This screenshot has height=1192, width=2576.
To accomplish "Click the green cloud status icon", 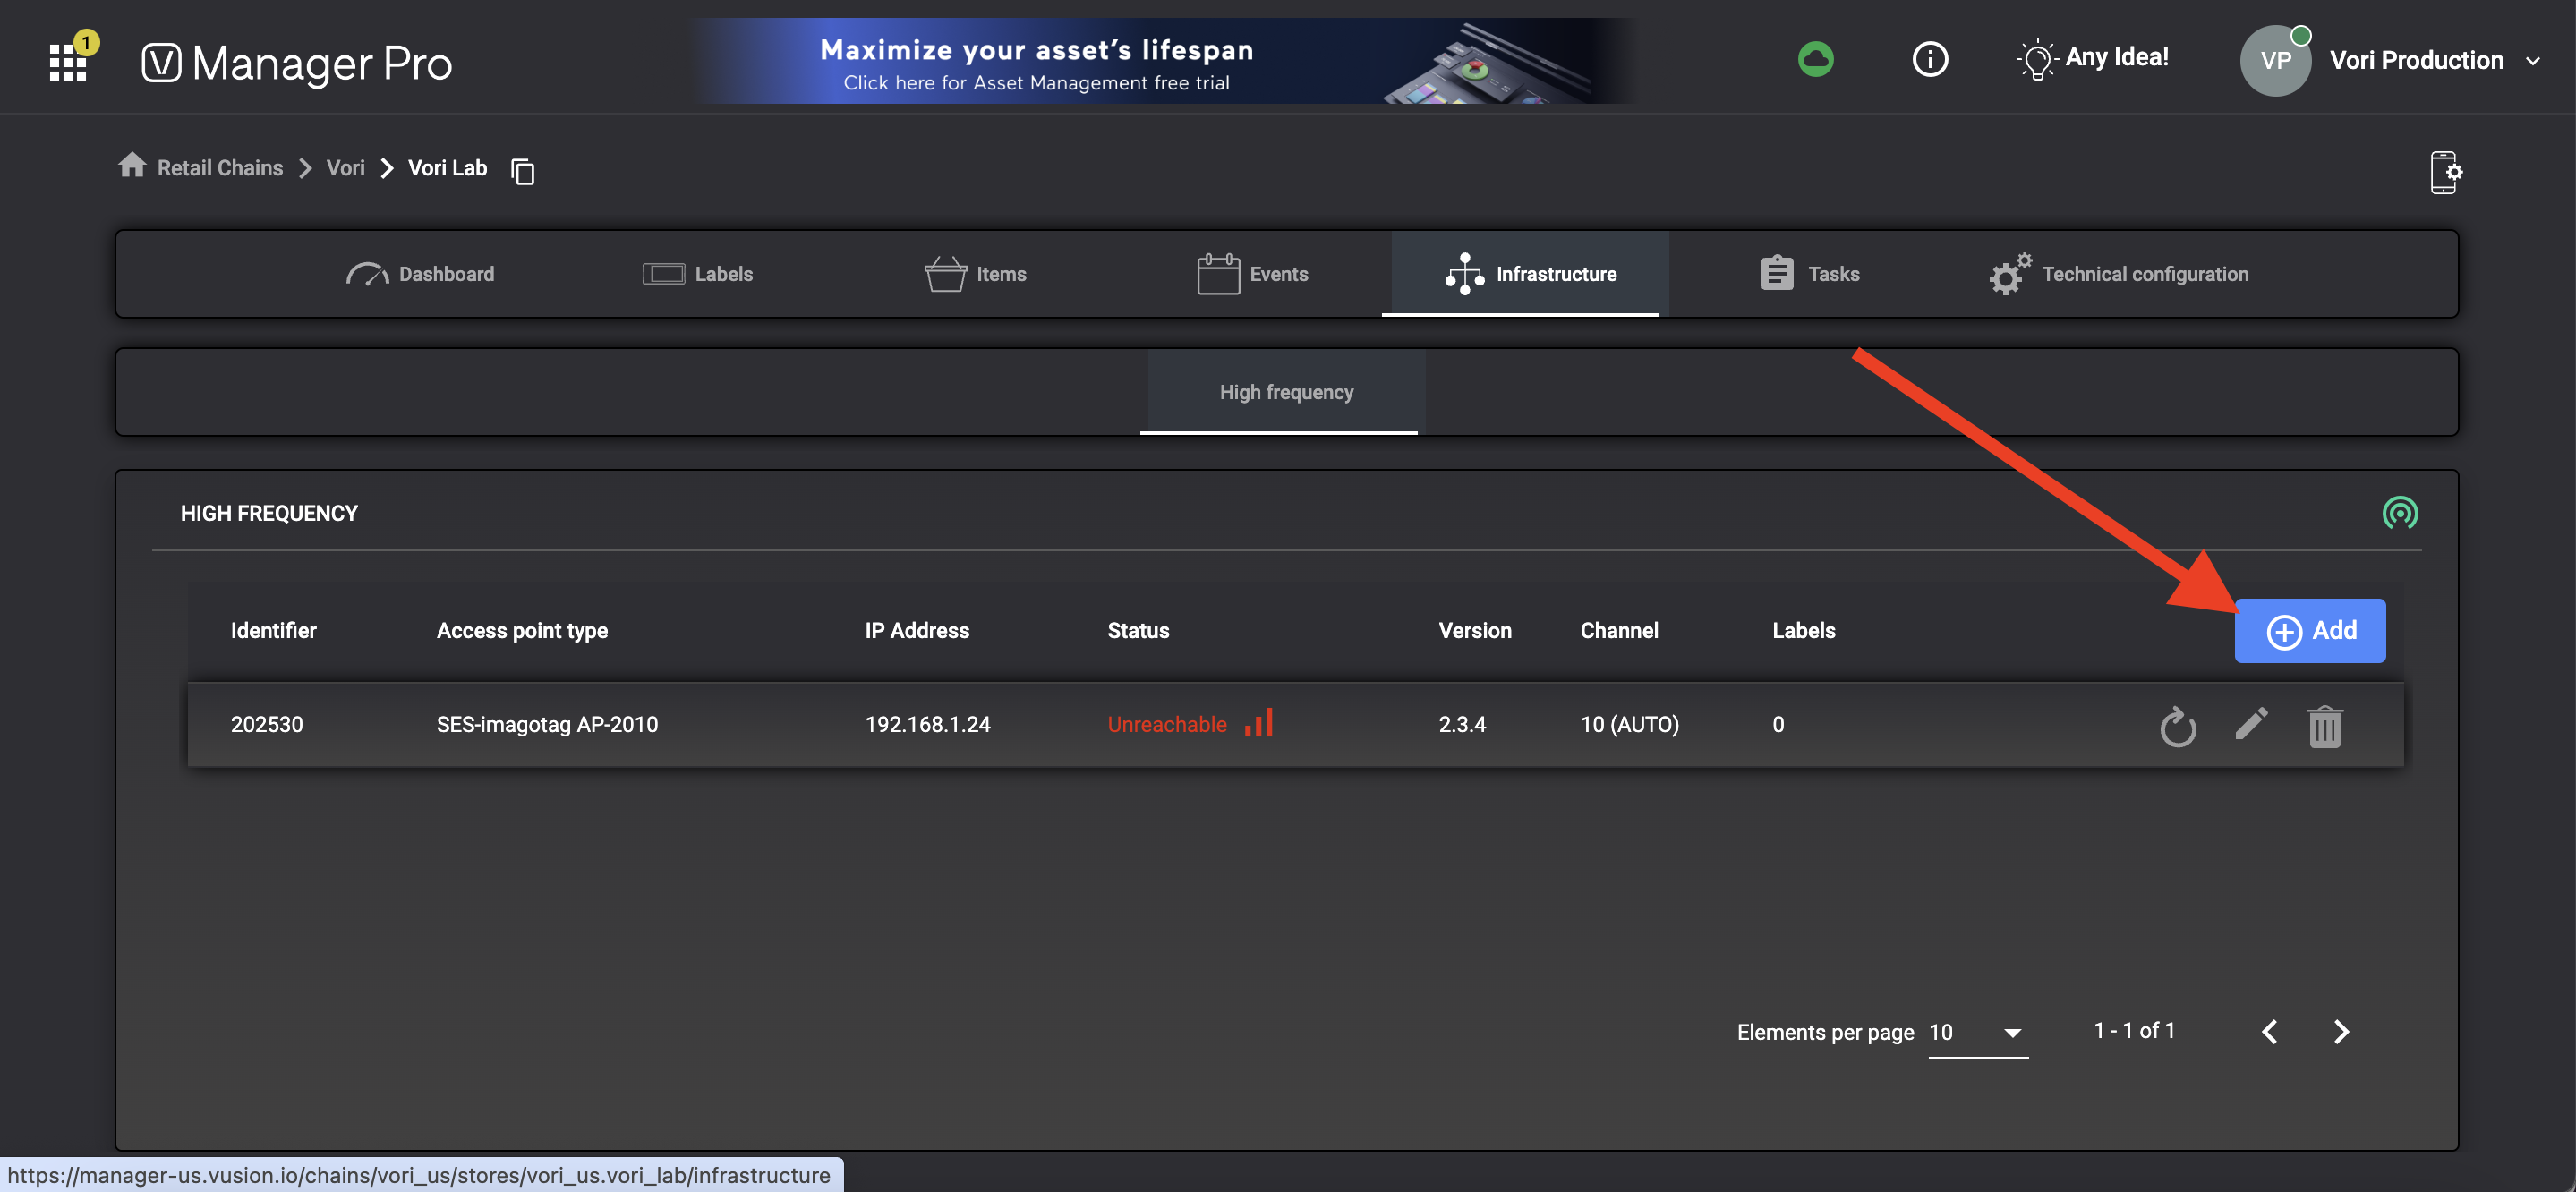I will pos(1815,59).
